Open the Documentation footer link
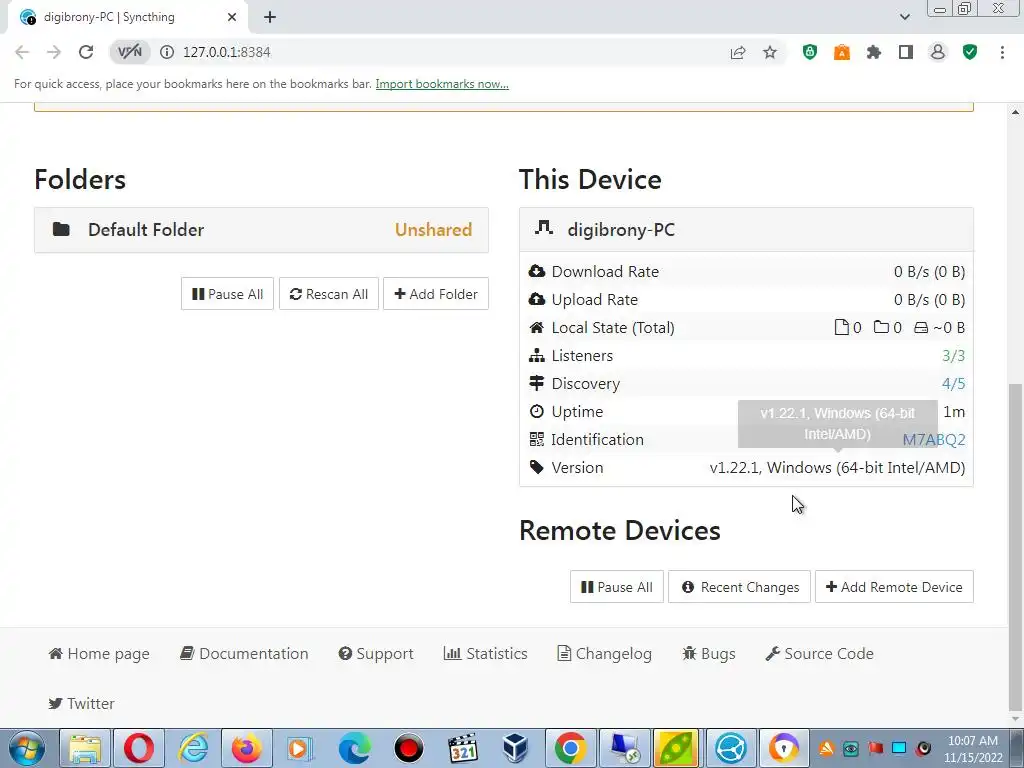Screen dimensions: 1024x768 [x=244, y=654]
